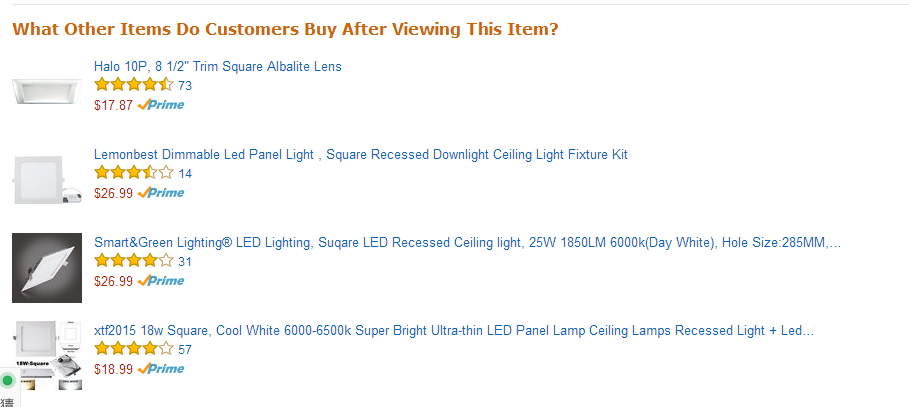Open the Lemonbest Dimmable Led Panel Light link
909x407 pixels.
point(361,155)
